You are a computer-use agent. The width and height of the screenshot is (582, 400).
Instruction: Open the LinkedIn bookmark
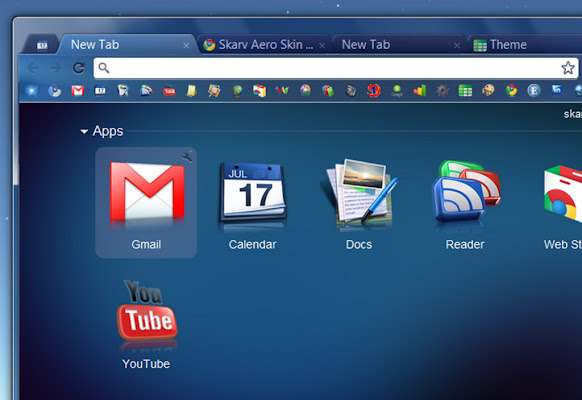click(x=556, y=90)
